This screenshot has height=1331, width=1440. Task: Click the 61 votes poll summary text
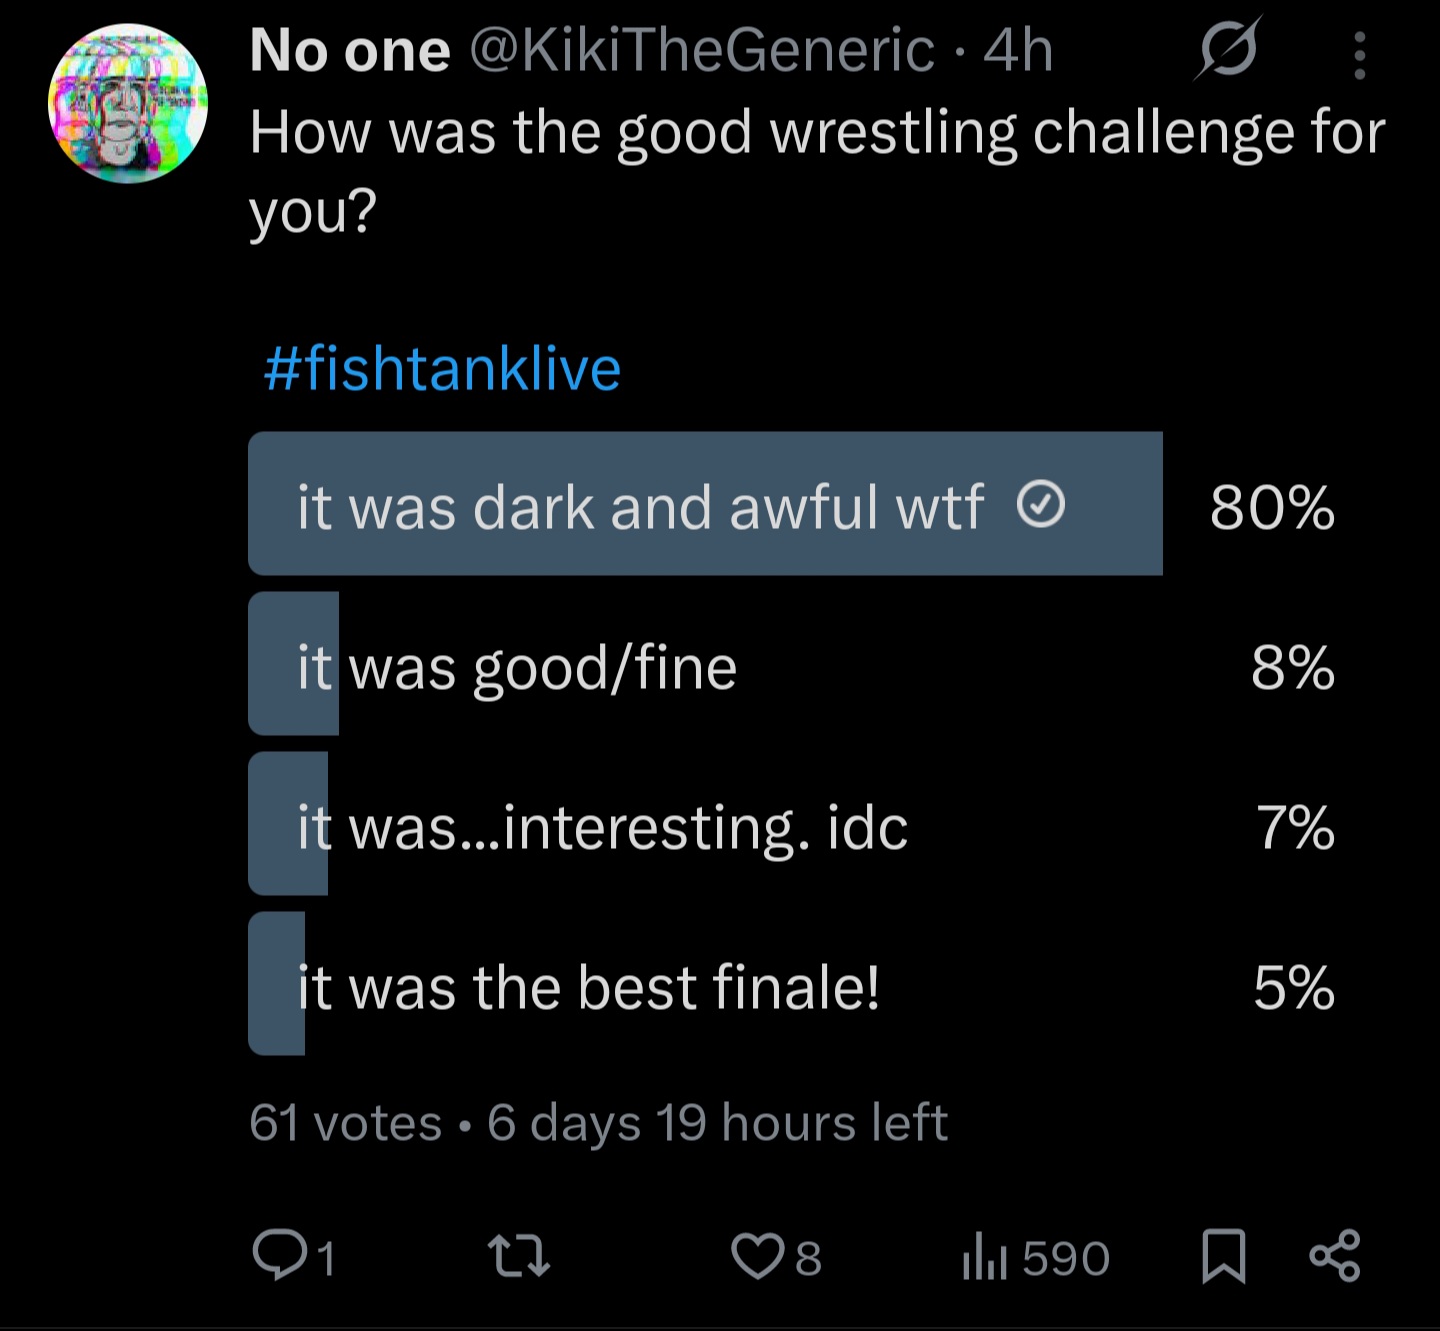coord(345,1122)
